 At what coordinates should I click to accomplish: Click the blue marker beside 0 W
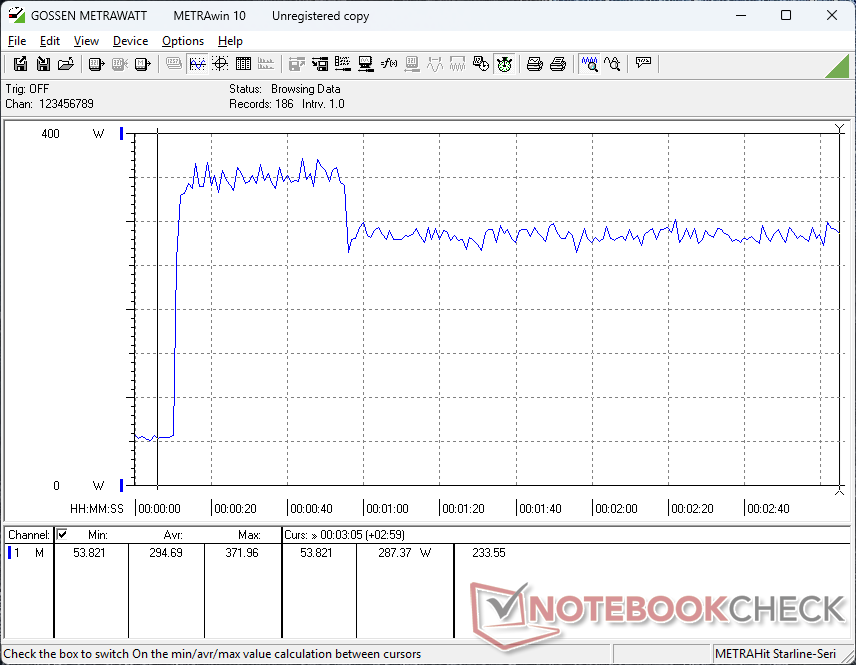pos(122,485)
